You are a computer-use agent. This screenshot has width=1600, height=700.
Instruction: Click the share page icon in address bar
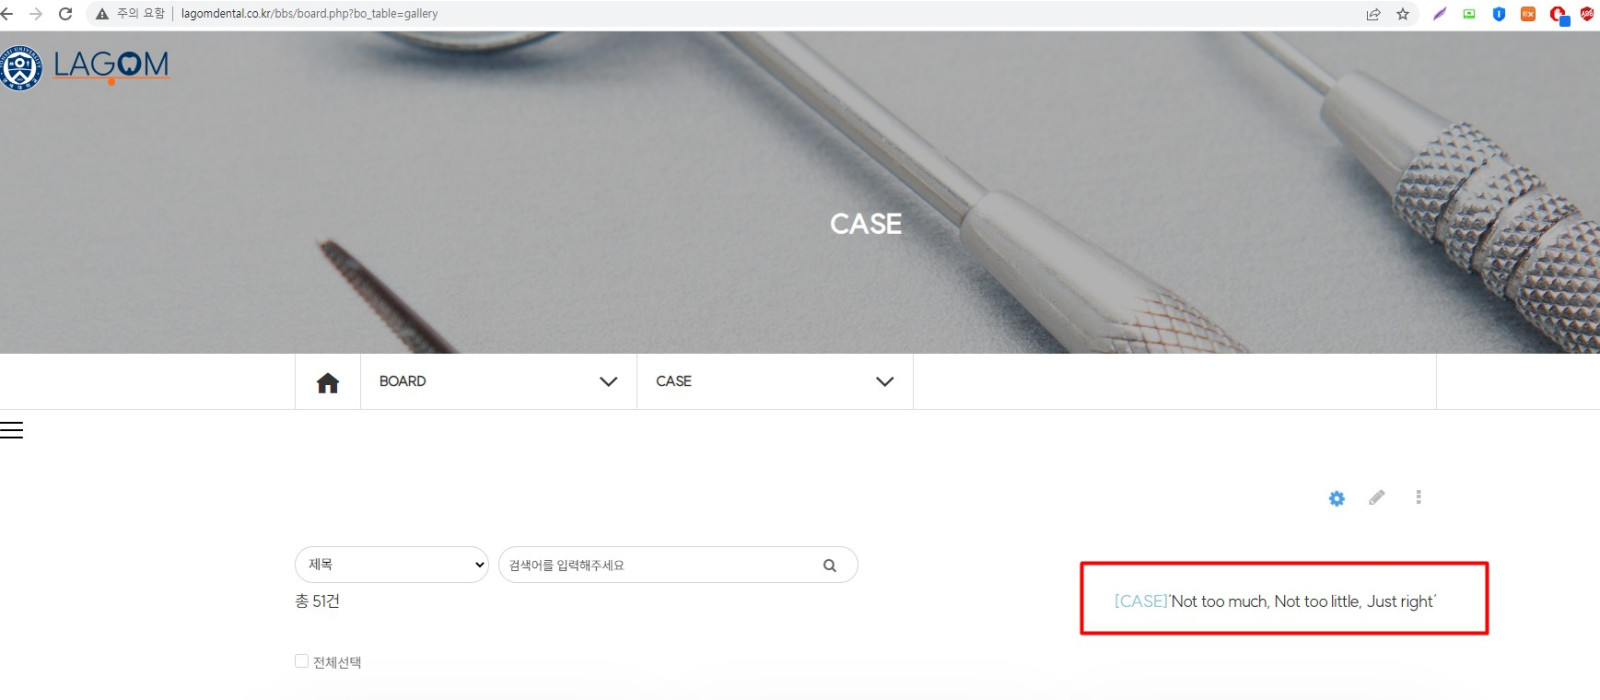[1373, 14]
